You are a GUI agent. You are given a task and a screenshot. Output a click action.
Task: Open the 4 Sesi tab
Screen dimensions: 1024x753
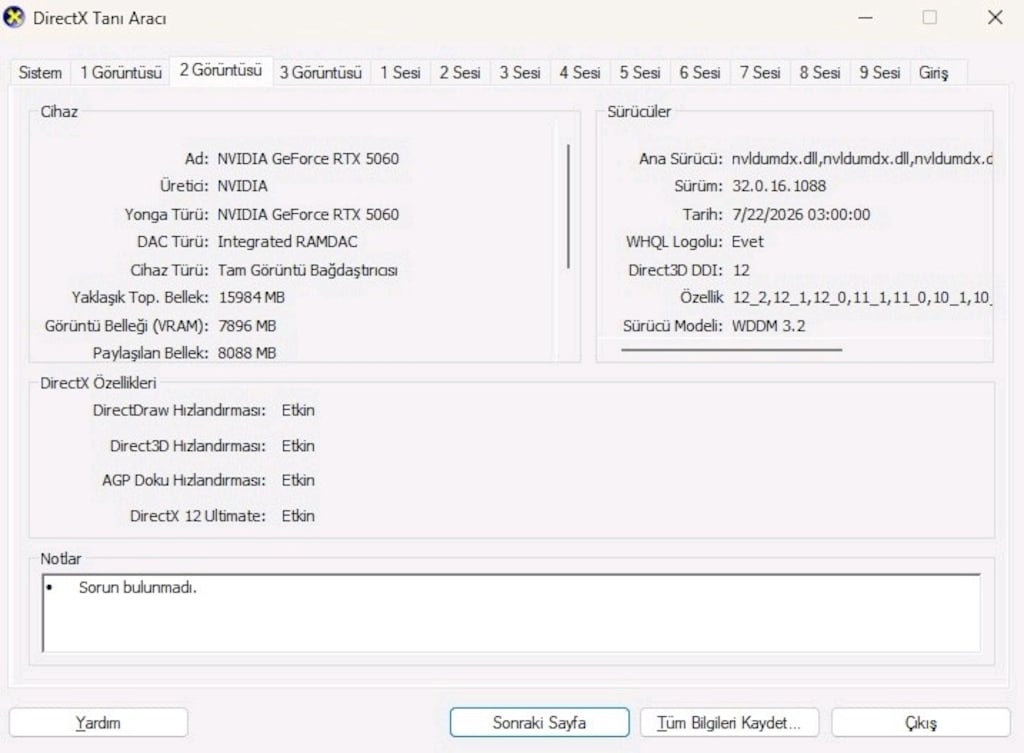[580, 72]
